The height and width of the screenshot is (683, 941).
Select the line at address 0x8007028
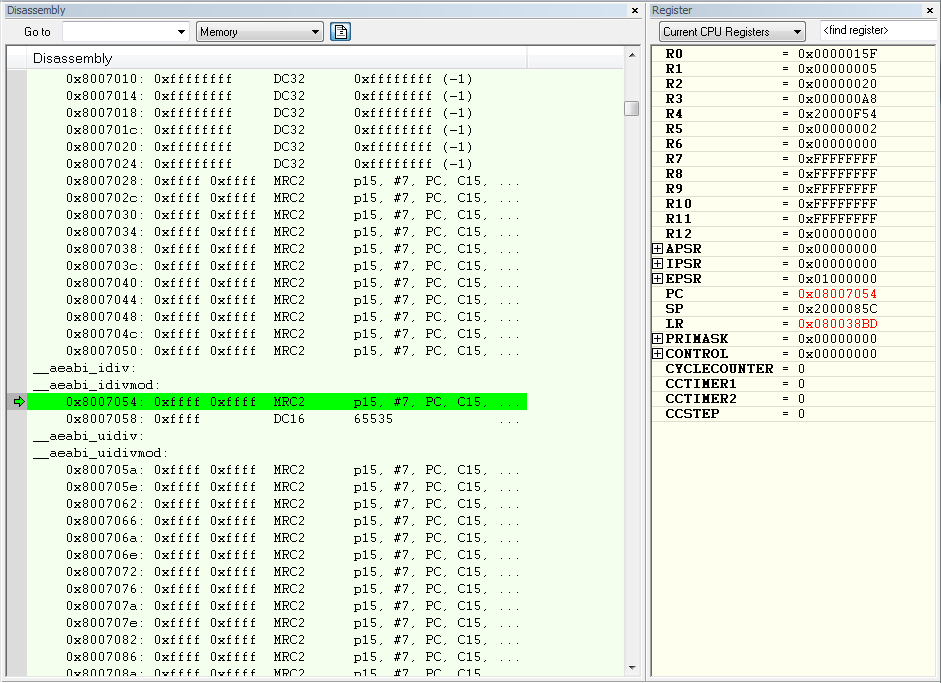coord(277,181)
